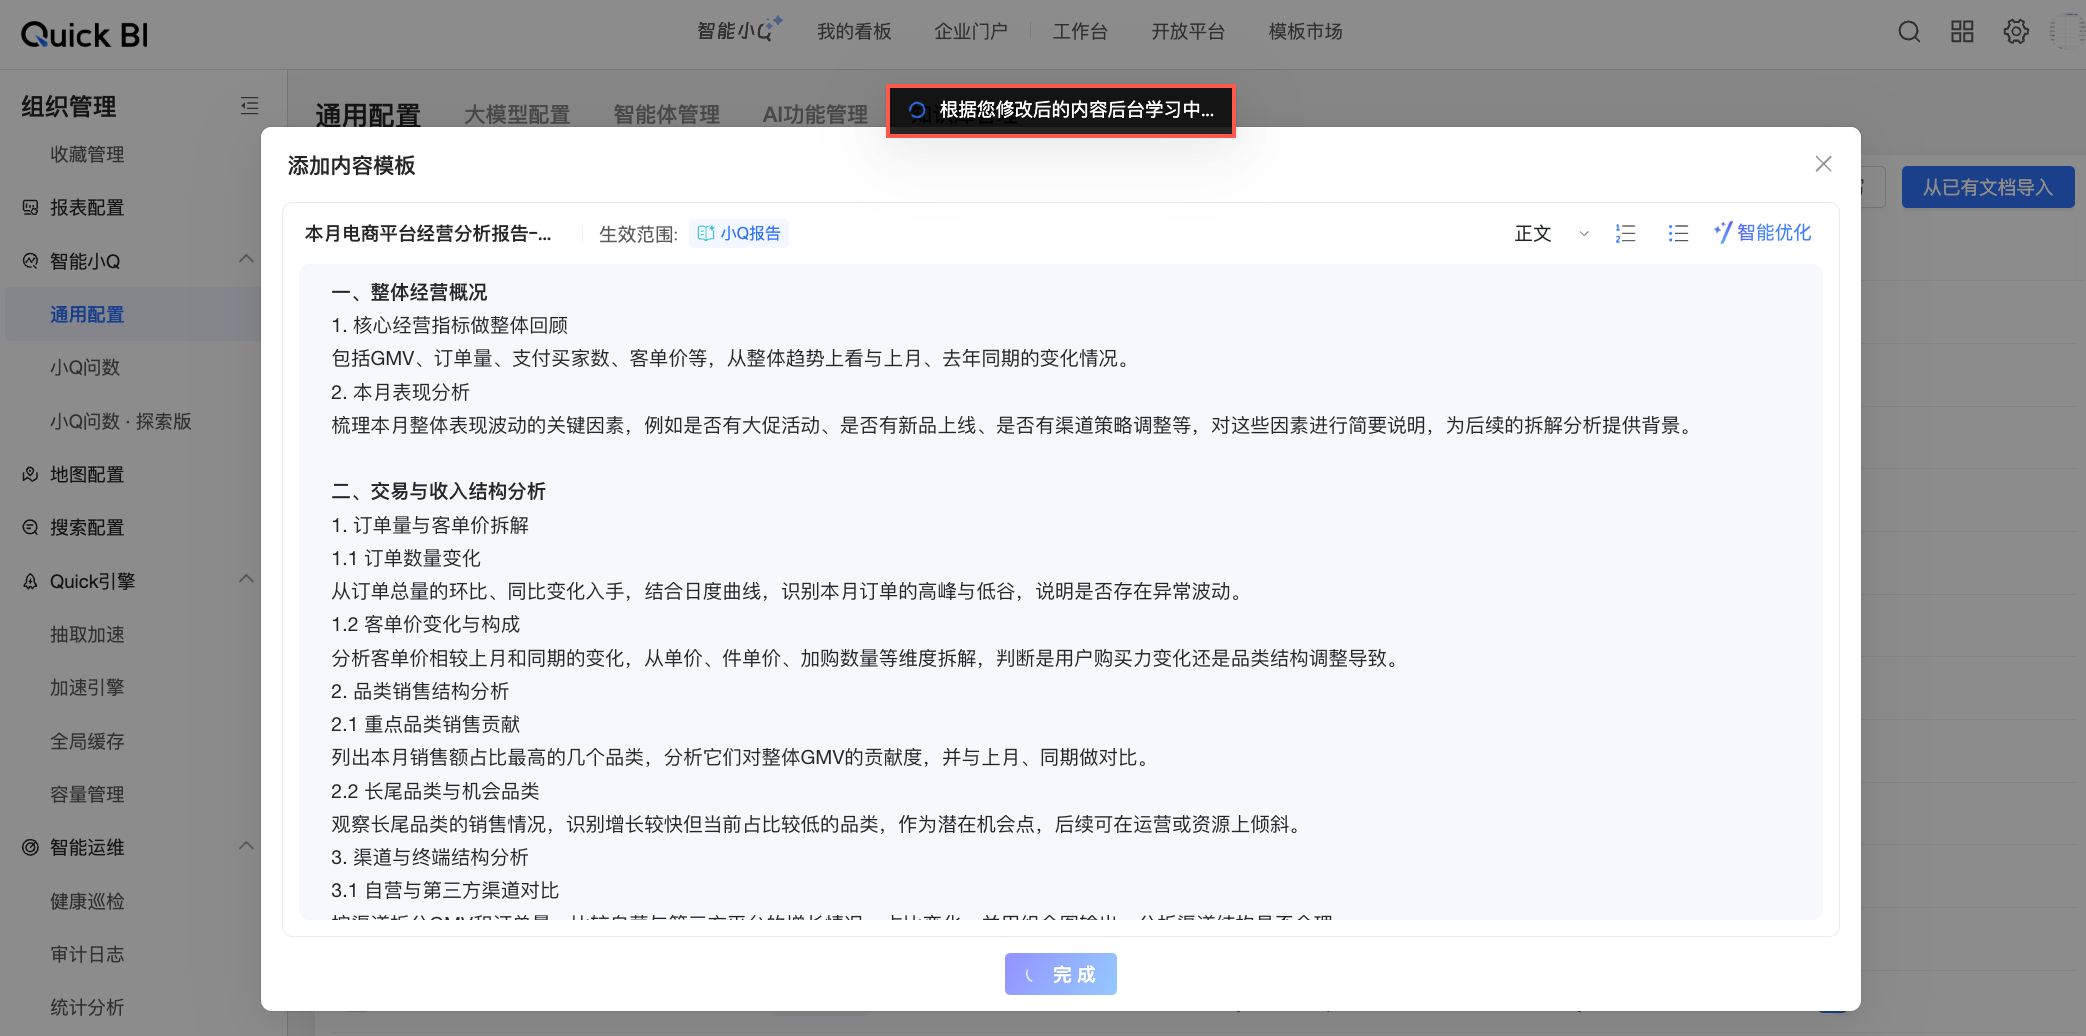
Task: Click the 完成 button
Action: (x=1060, y=974)
